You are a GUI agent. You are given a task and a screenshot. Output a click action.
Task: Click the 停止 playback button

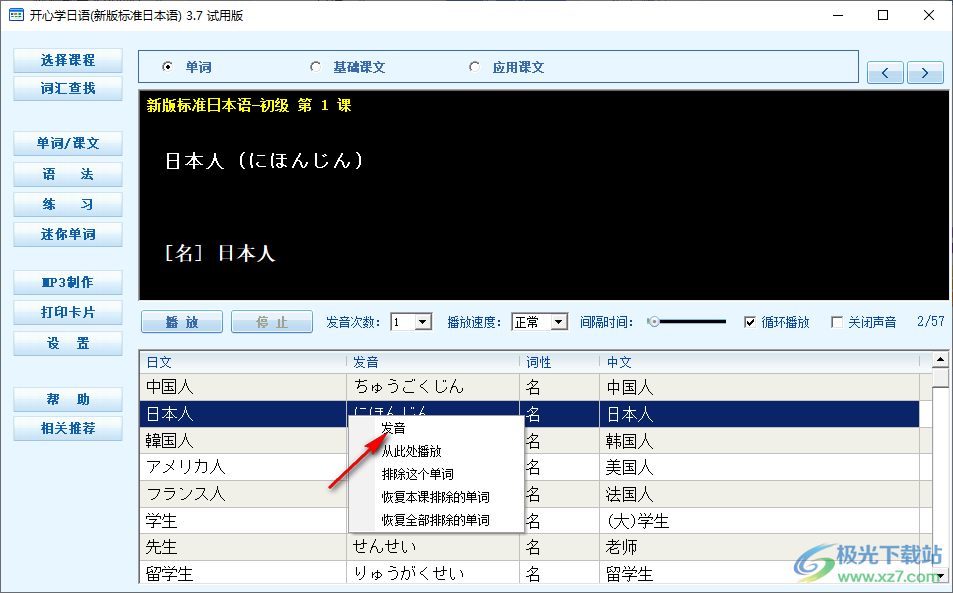(x=272, y=322)
